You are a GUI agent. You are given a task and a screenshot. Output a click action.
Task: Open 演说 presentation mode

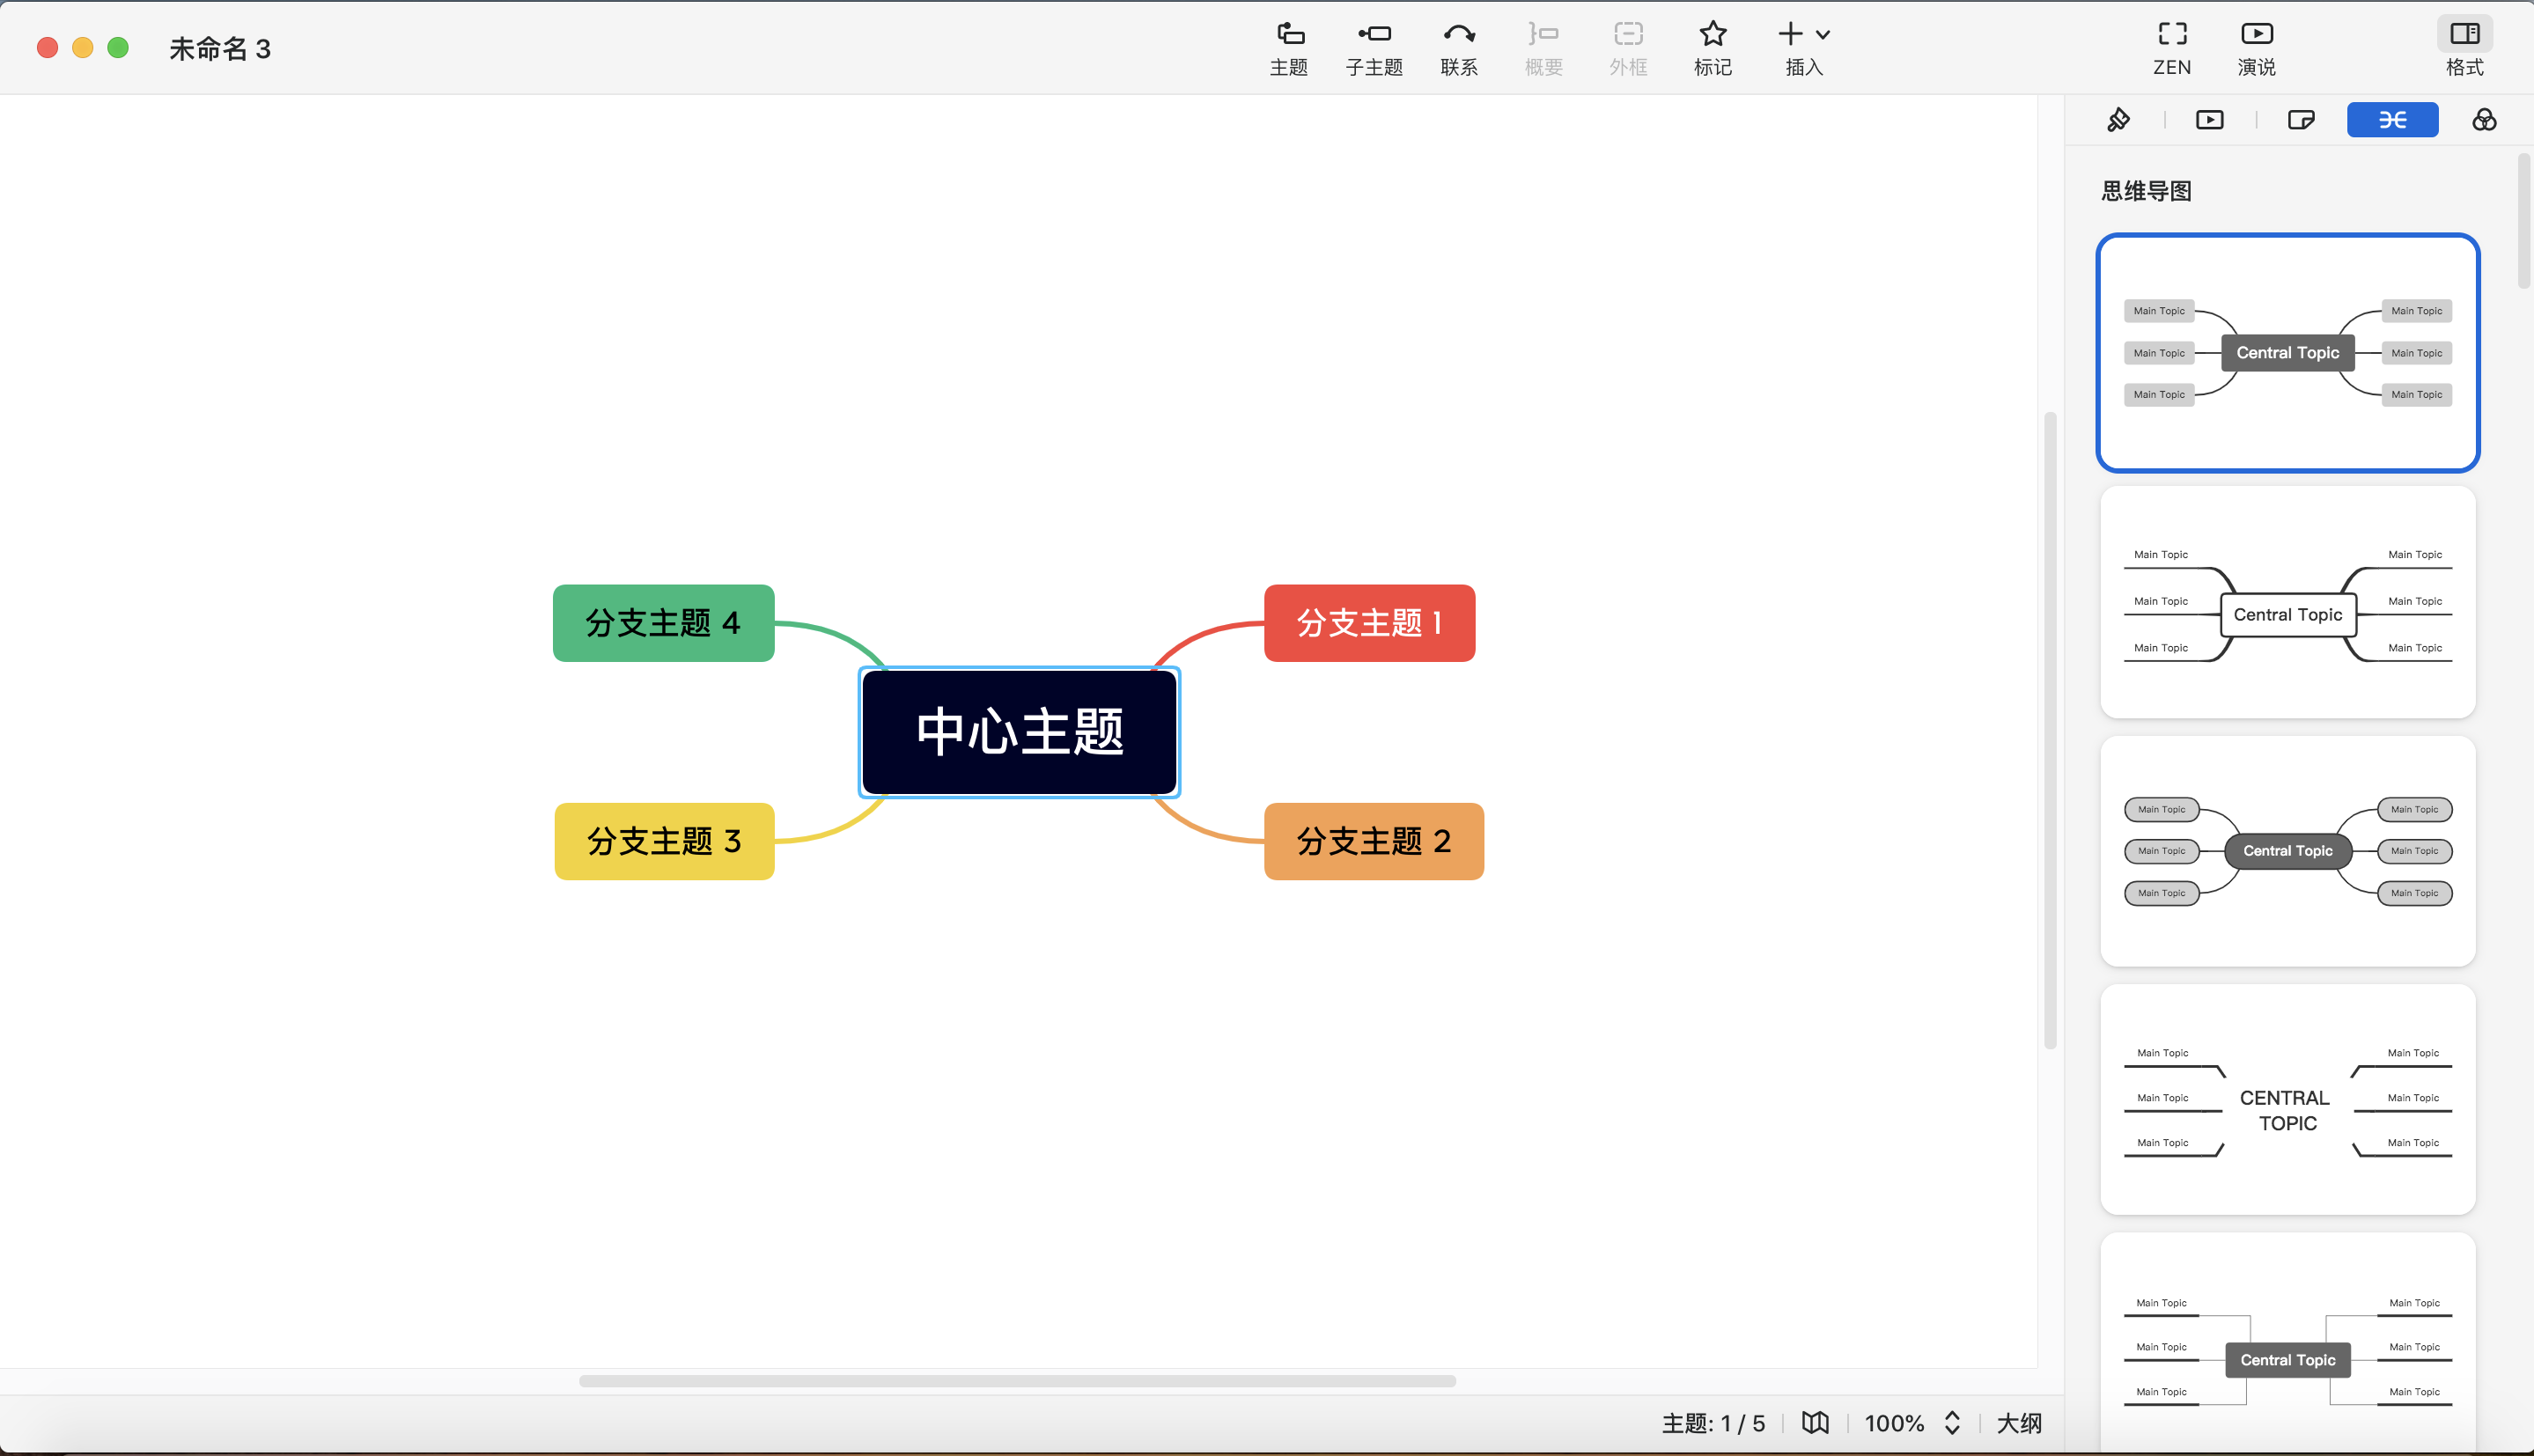coord(2256,46)
